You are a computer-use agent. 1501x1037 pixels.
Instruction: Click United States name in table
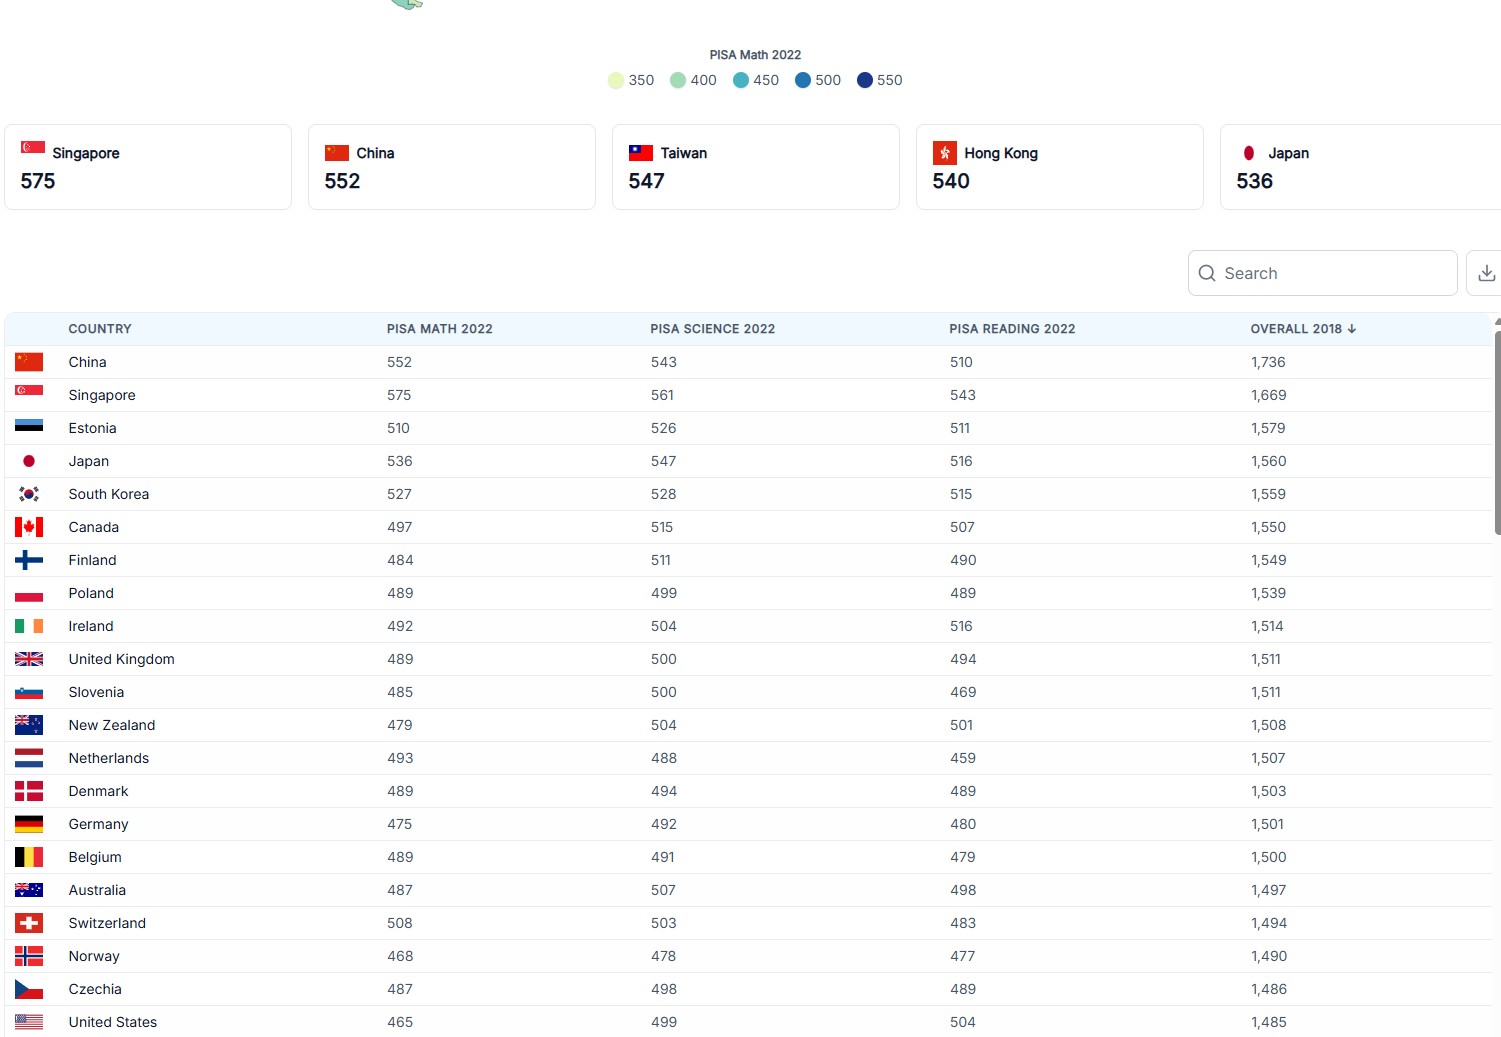click(x=113, y=1022)
